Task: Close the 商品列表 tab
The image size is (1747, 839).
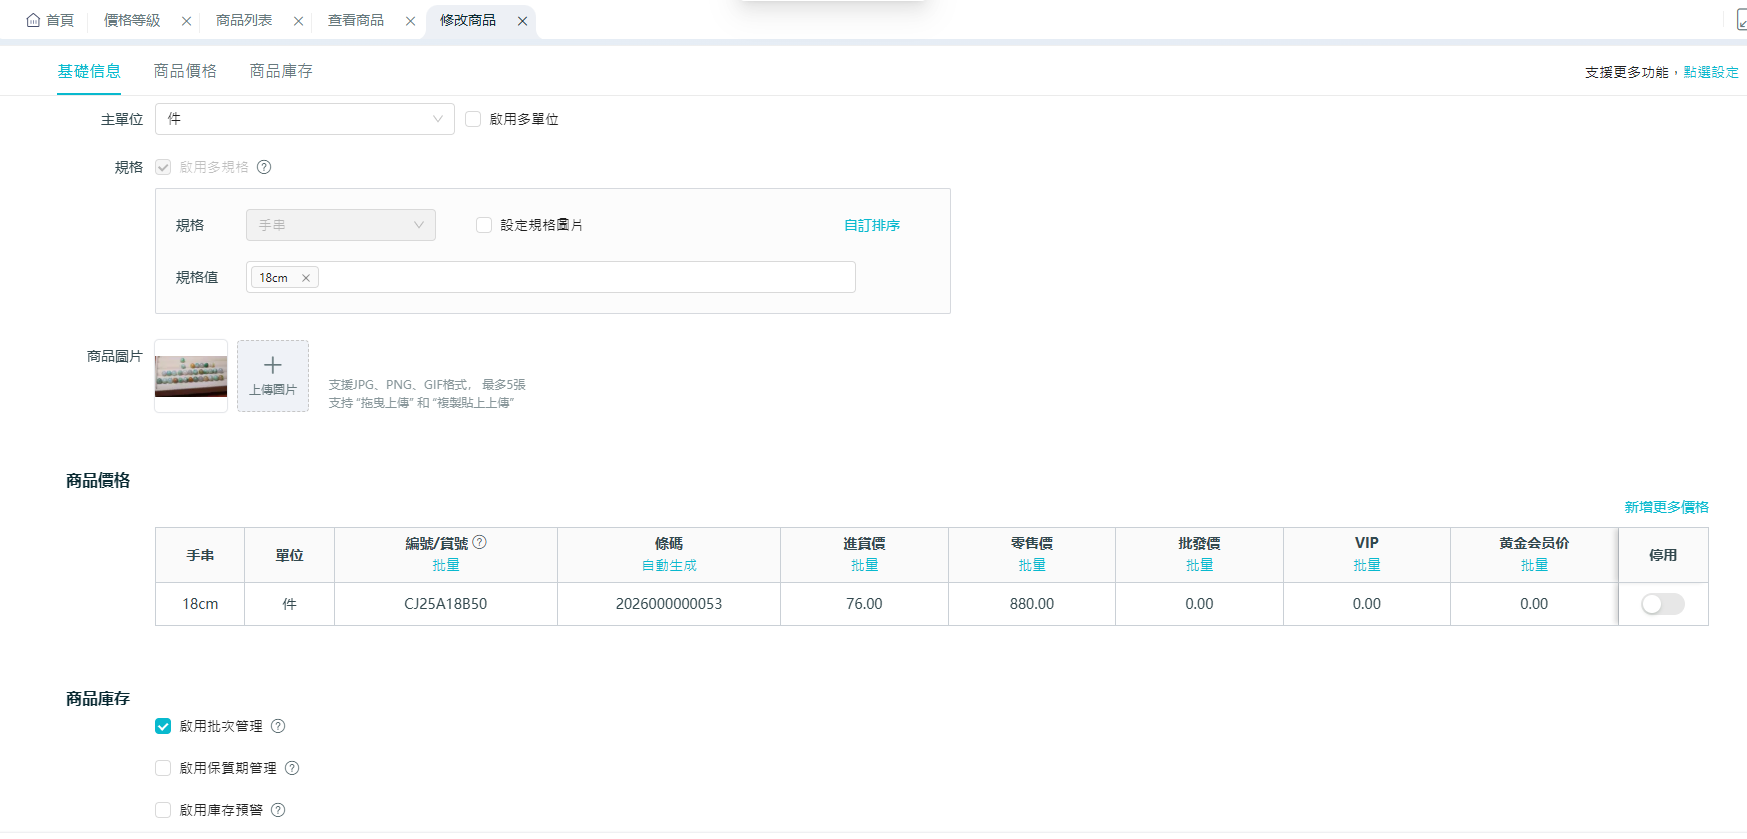Action: [x=298, y=21]
